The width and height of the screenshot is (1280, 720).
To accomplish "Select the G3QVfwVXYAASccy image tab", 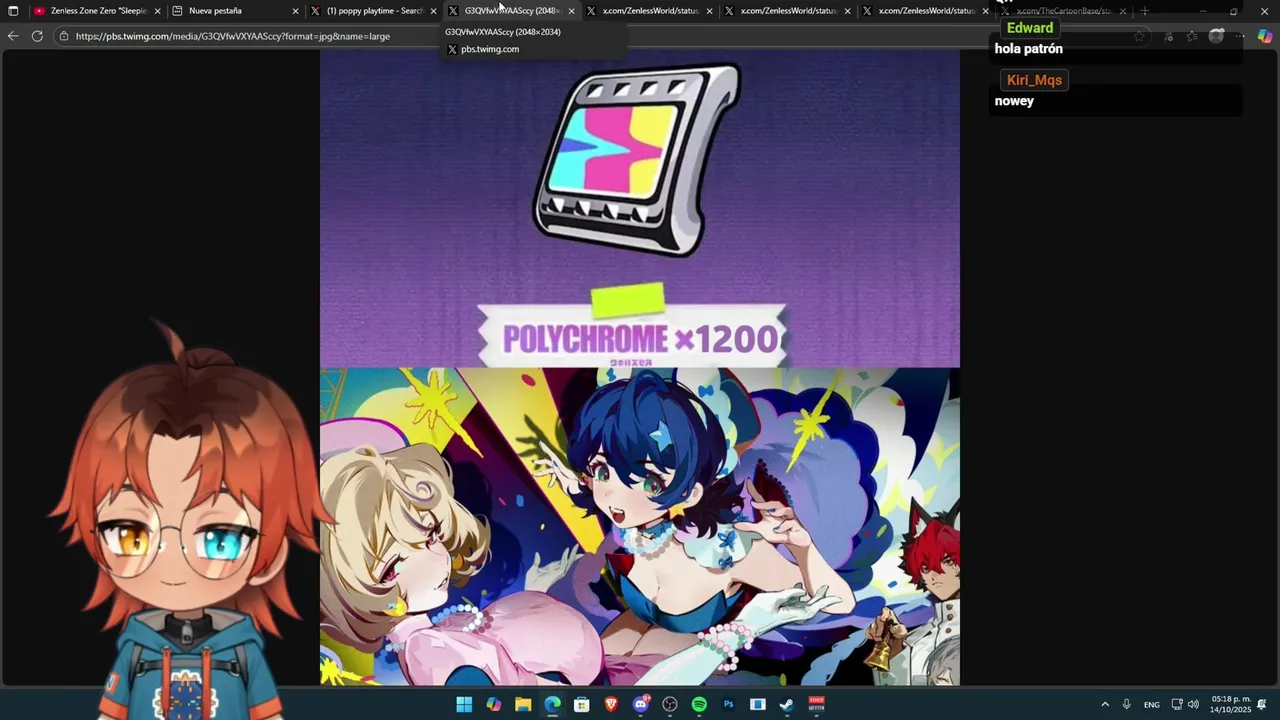I will pyautogui.click(x=511, y=11).
